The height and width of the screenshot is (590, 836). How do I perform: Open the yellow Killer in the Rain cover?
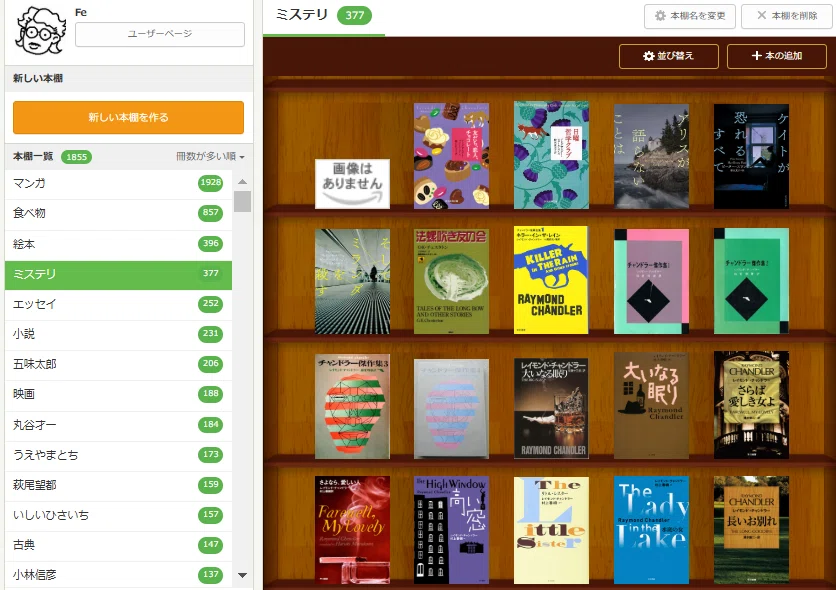[x=551, y=280]
